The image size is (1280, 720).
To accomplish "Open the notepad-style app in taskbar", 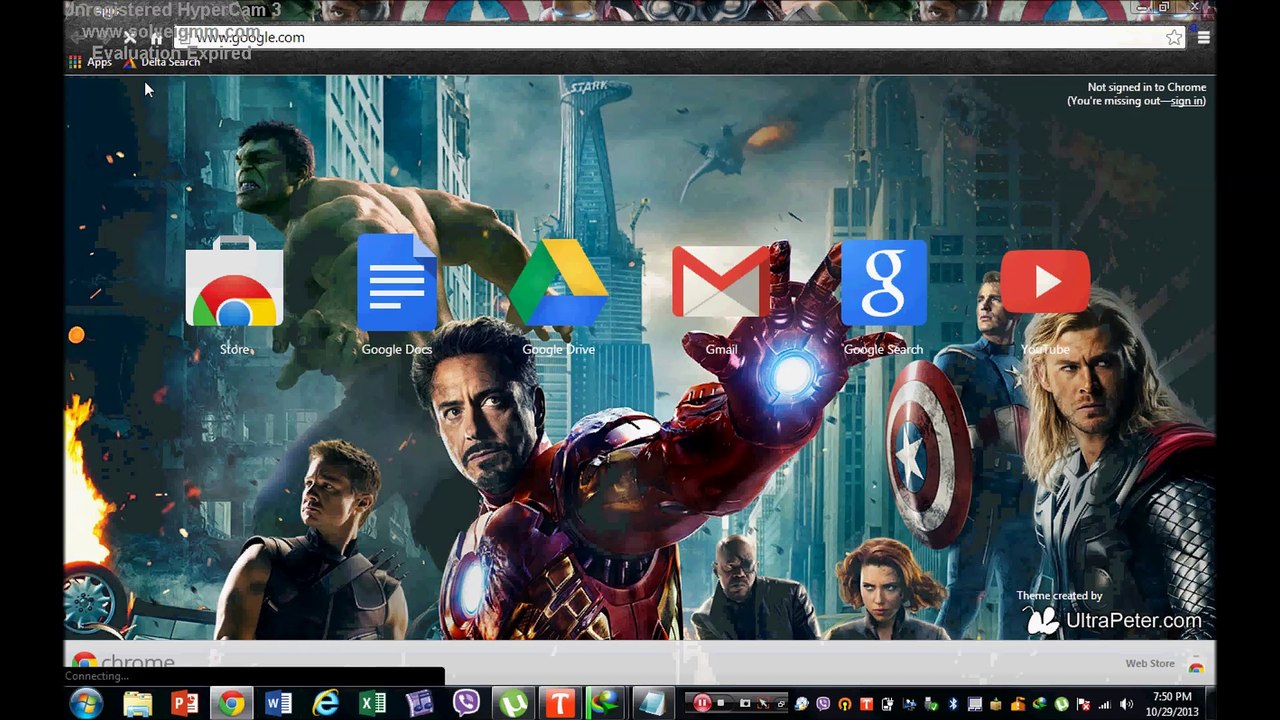I will click(653, 703).
